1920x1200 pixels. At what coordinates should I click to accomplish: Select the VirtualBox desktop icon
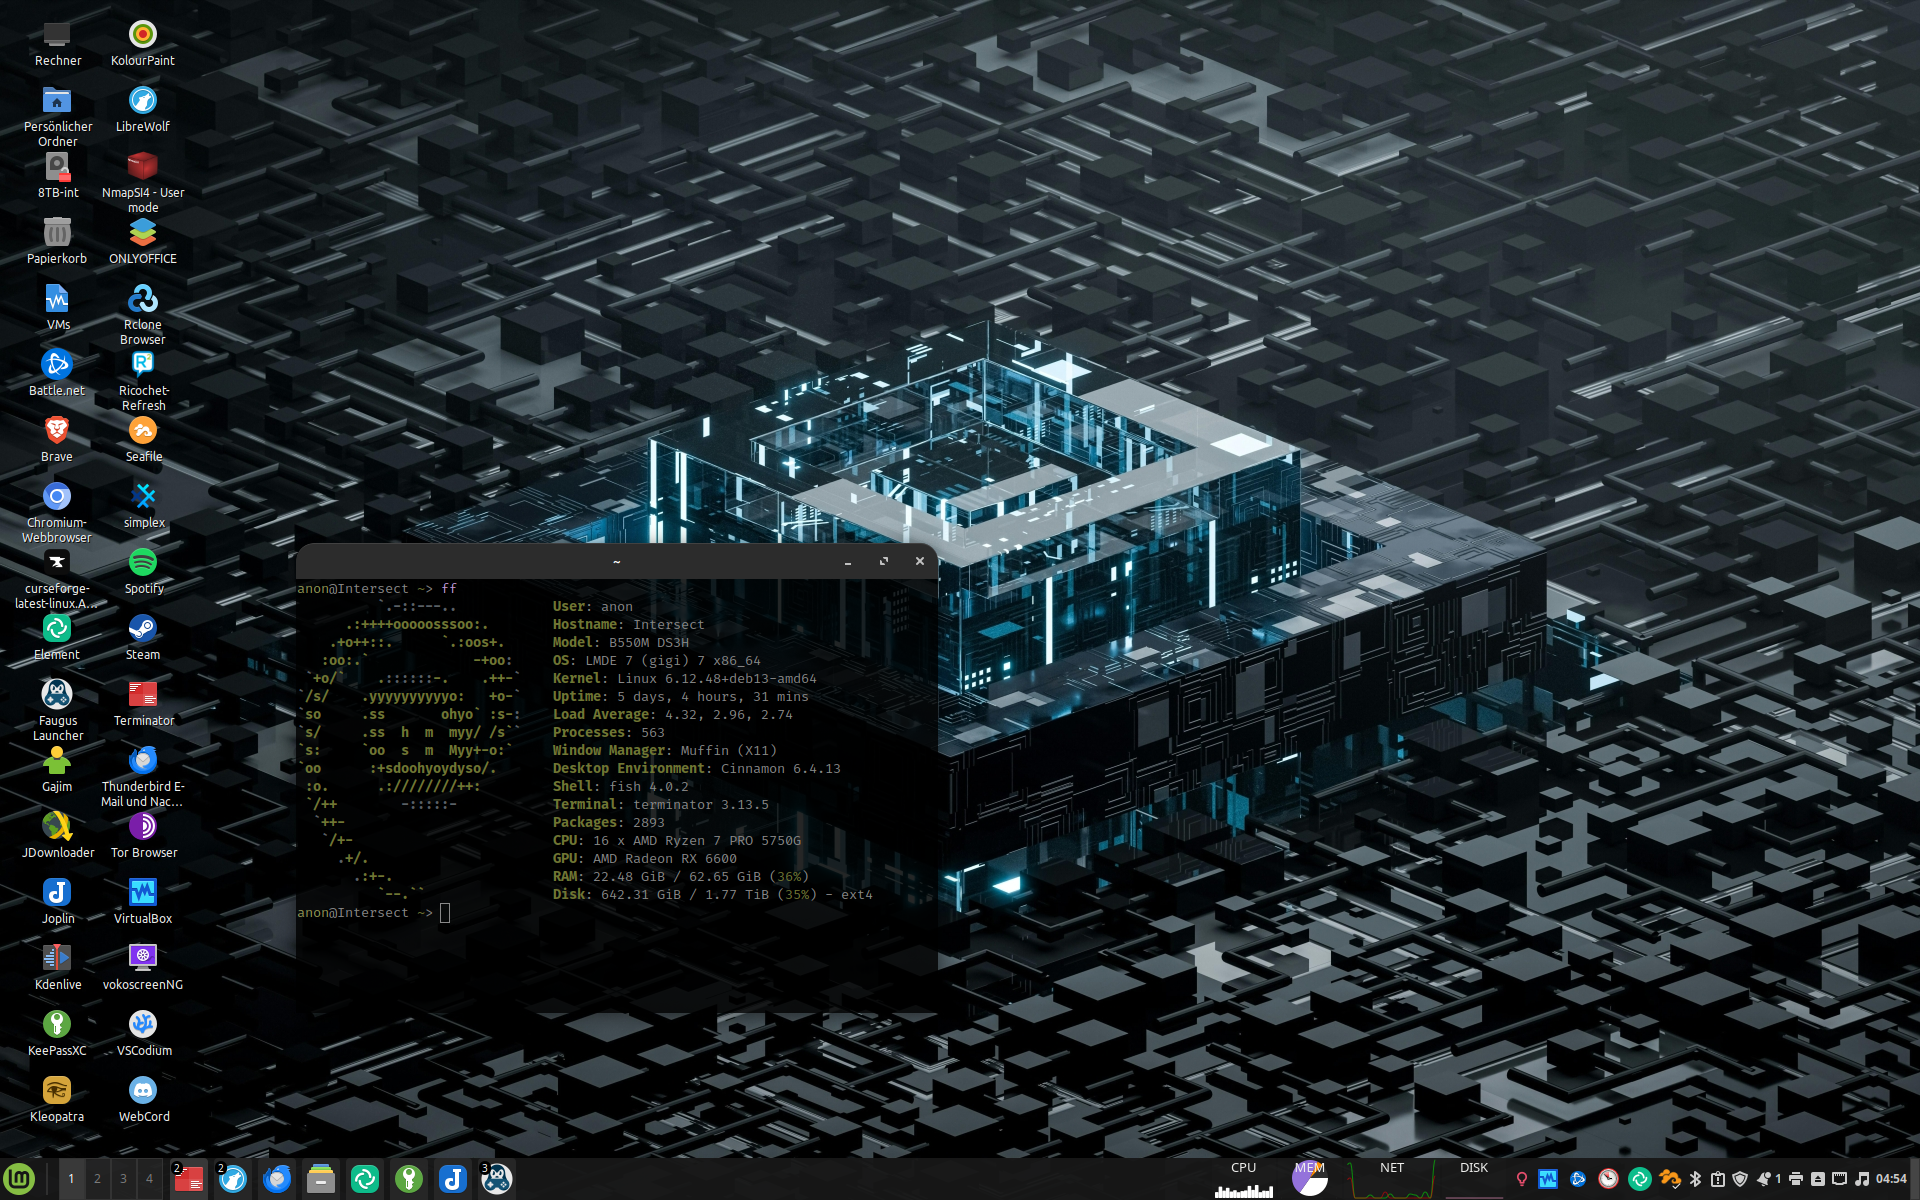(x=143, y=893)
